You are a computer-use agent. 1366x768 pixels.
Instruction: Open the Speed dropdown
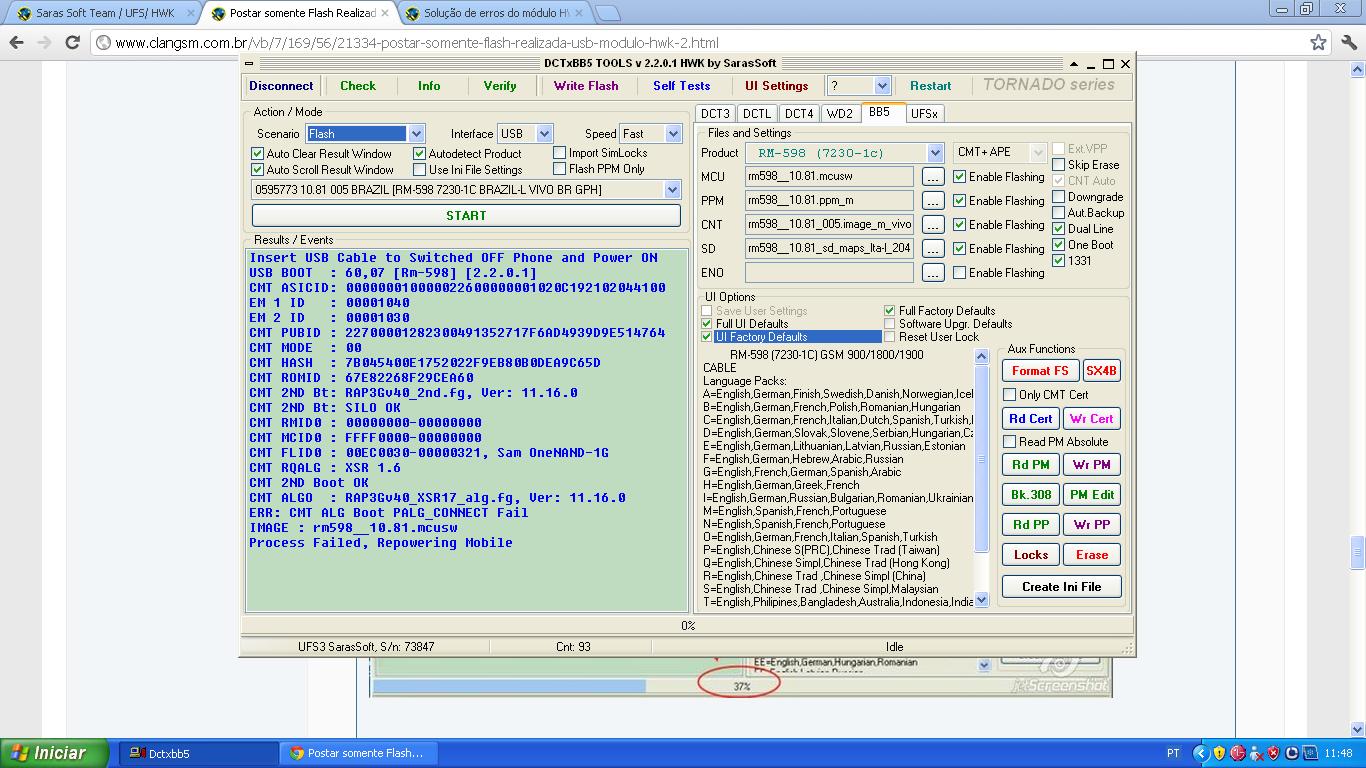click(673, 134)
